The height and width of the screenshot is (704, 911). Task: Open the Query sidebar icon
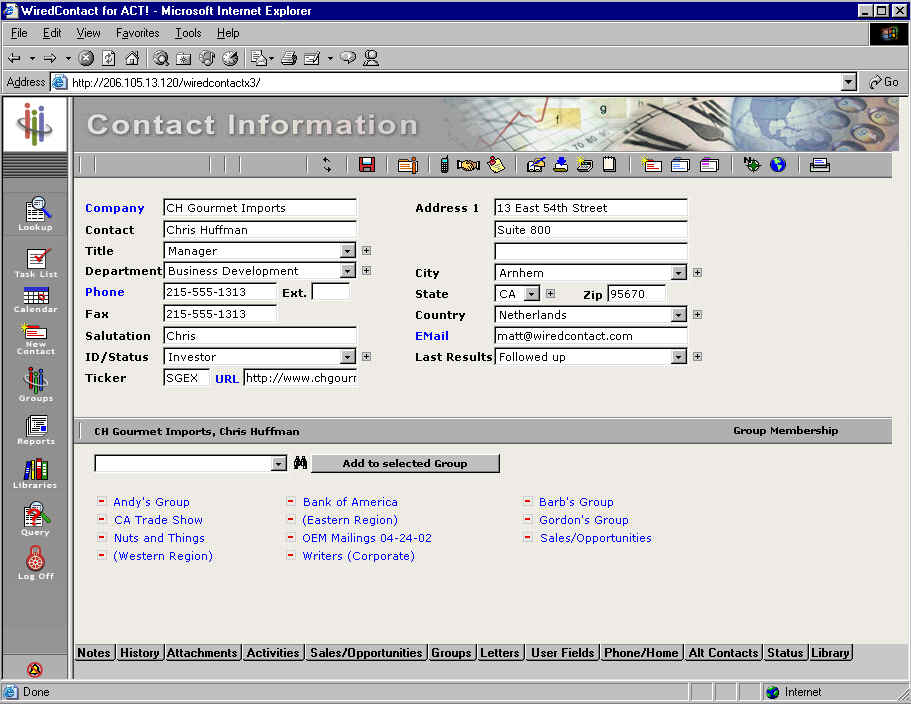point(35,519)
